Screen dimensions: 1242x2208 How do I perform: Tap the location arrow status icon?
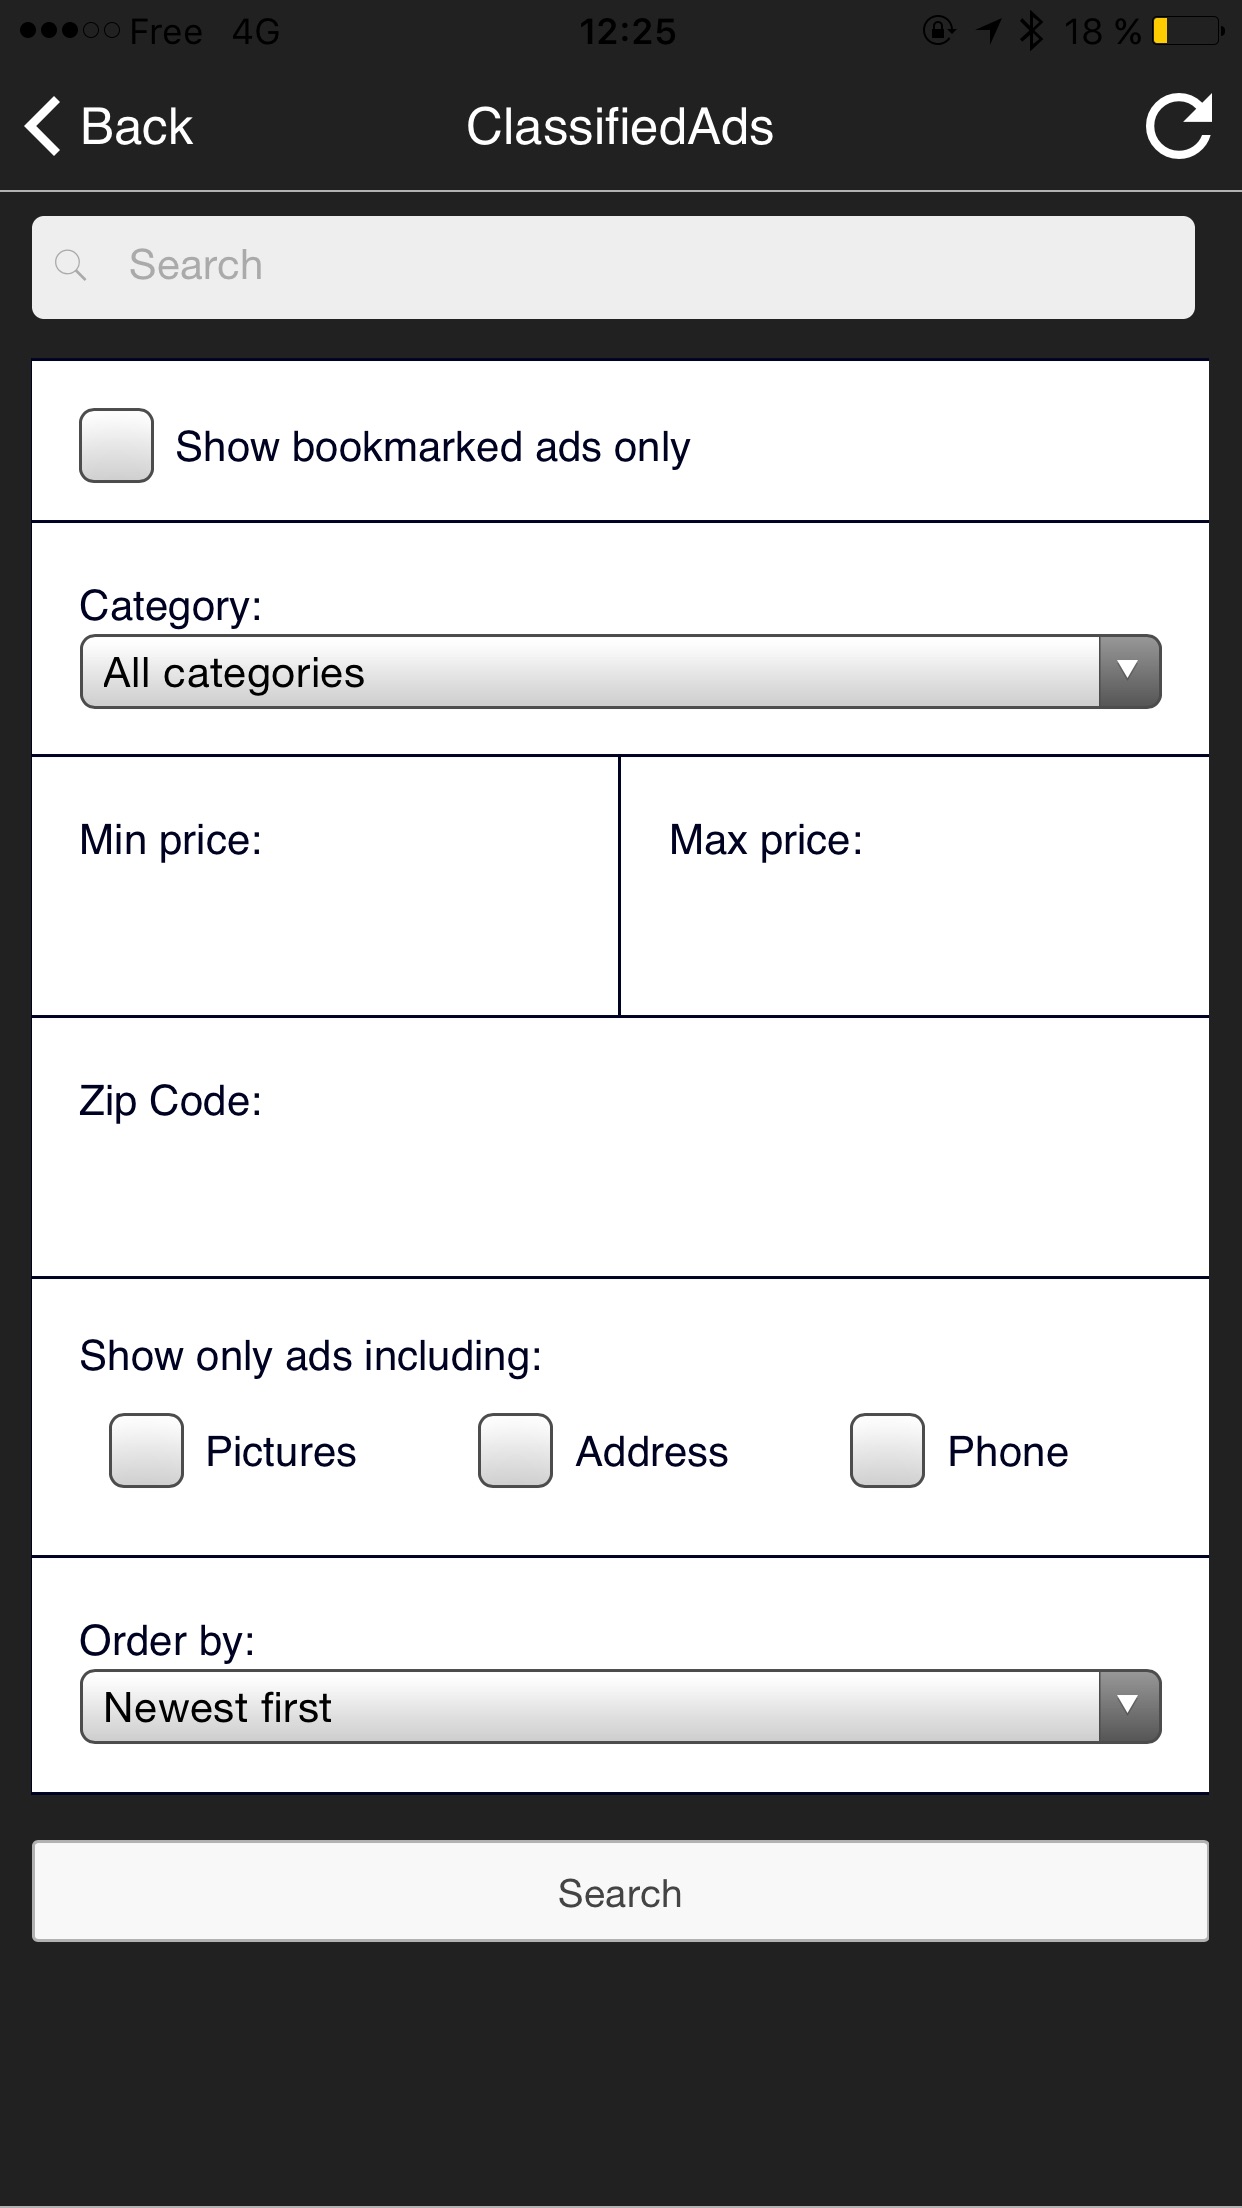point(989,32)
